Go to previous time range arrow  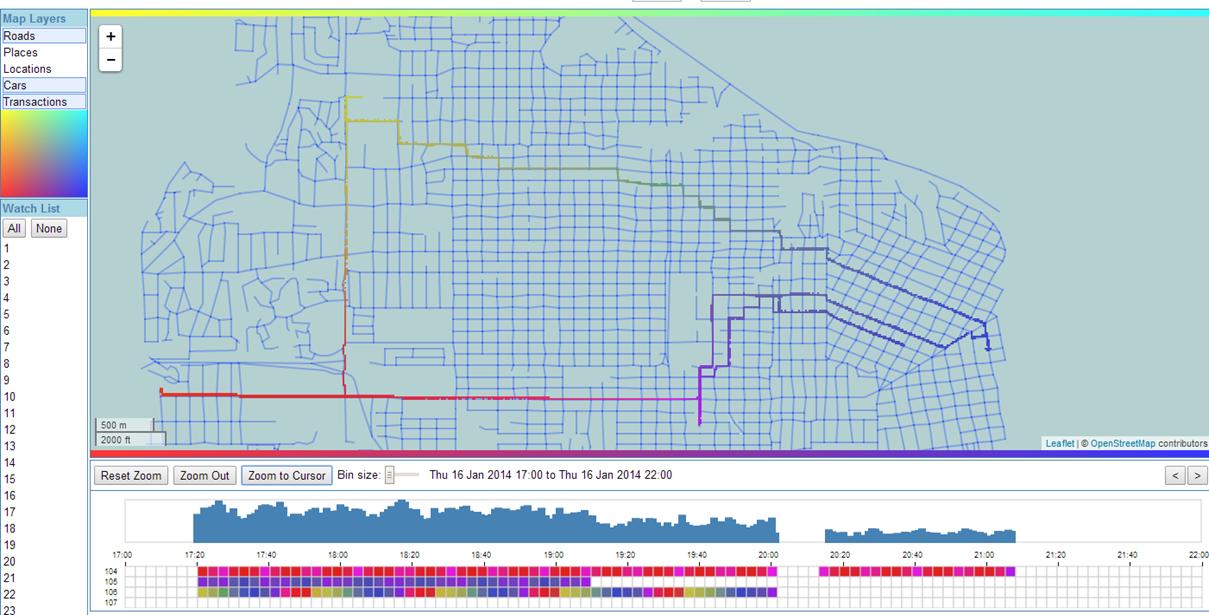pos(1176,476)
